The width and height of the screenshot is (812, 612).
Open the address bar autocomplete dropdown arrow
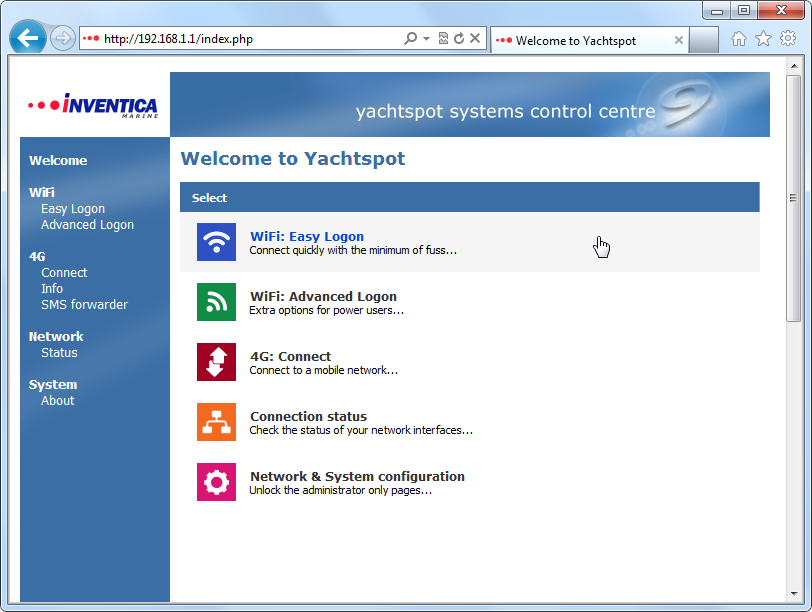(426, 38)
